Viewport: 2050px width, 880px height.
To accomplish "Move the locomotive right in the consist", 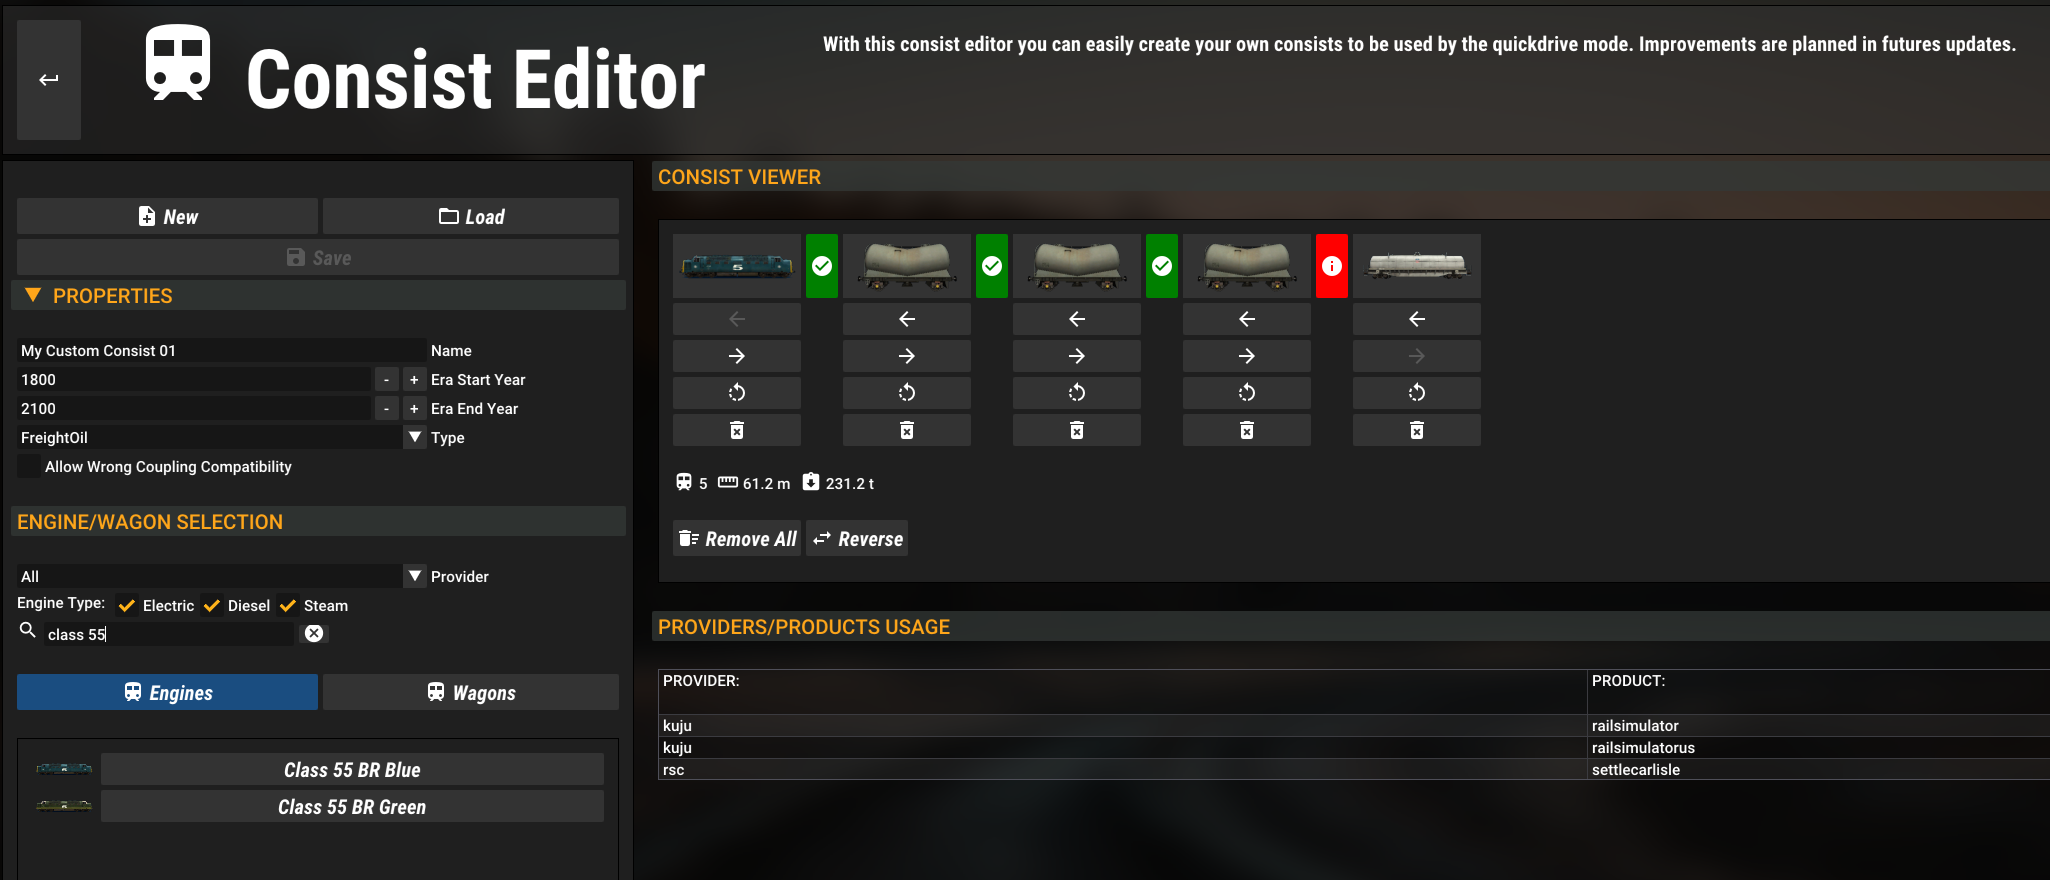I will [737, 356].
